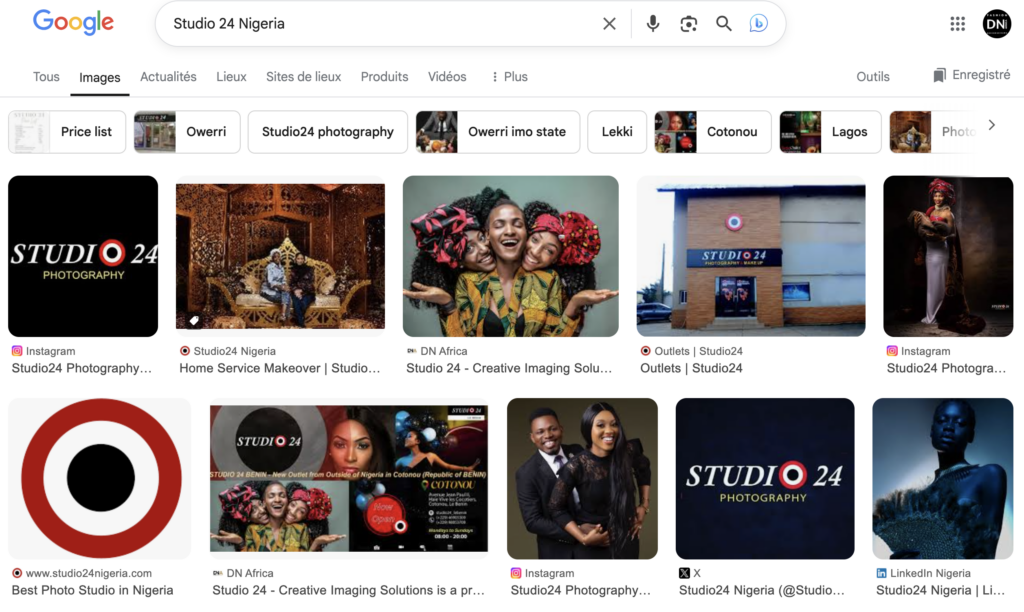Click the Google logo
This screenshot has height=612, width=1024.
(x=73, y=22)
